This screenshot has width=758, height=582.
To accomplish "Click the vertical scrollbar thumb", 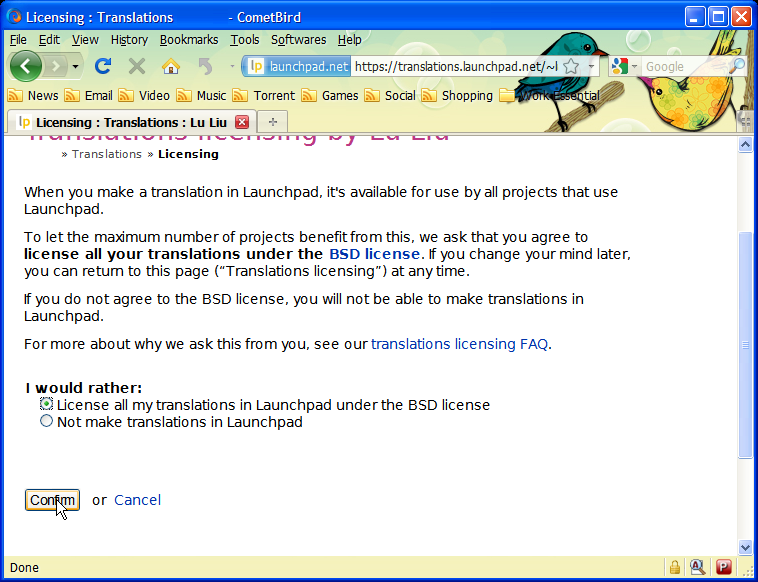I will tap(744, 343).
